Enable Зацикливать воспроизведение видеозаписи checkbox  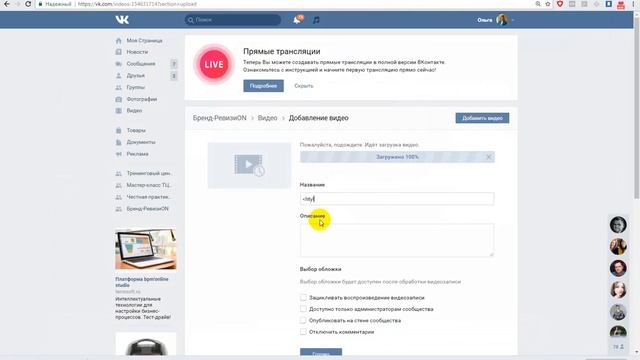(303, 298)
